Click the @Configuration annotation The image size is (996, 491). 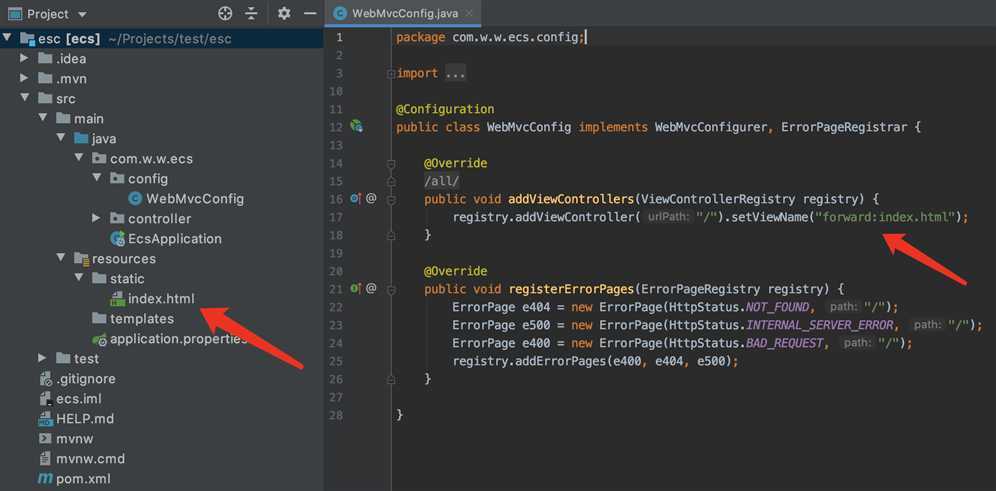point(445,109)
